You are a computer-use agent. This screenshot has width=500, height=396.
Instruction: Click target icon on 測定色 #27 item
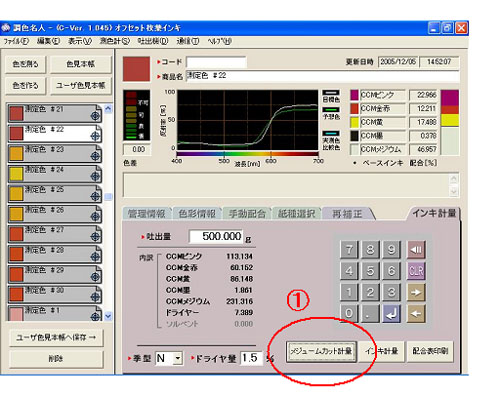click(95, 236)
